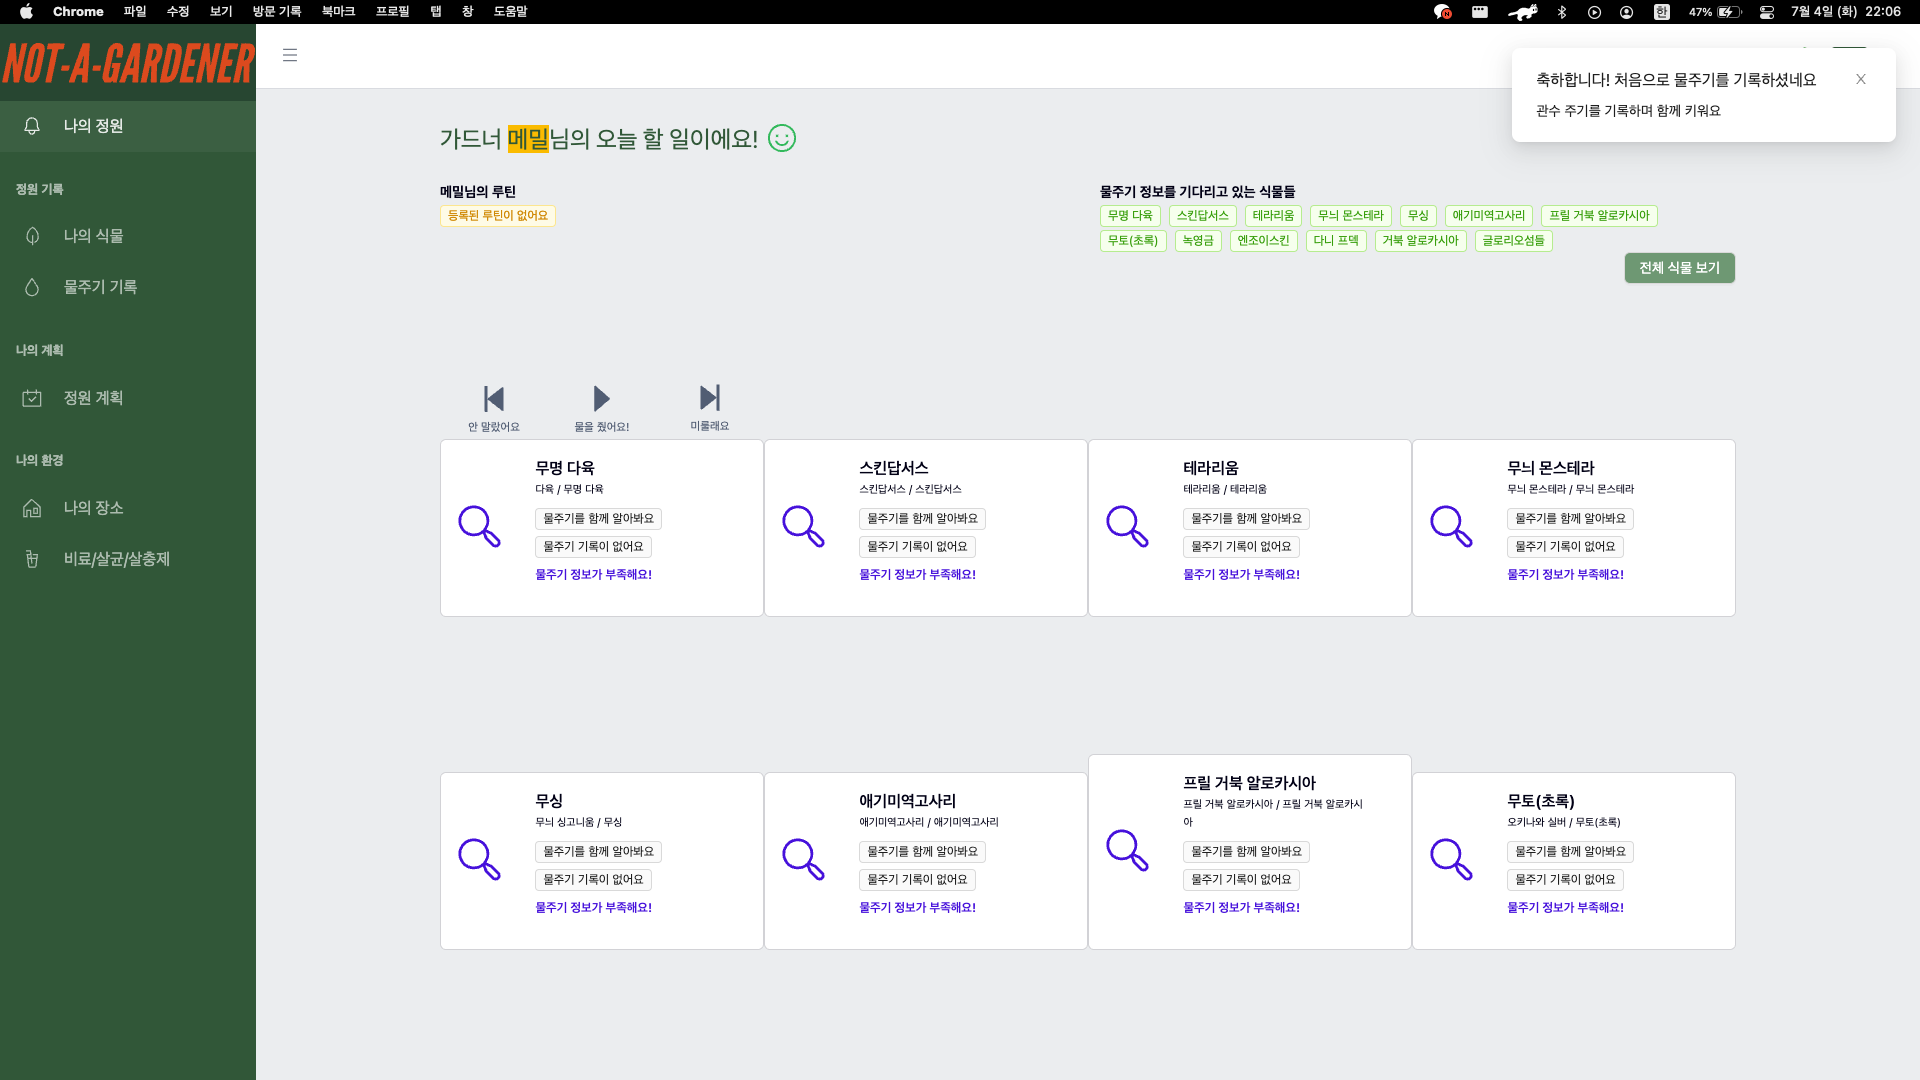This screenshot has width=1920, height=1080.
Task: Open 비료/살균/살충제 sidebar item
Action: point(128,559)
